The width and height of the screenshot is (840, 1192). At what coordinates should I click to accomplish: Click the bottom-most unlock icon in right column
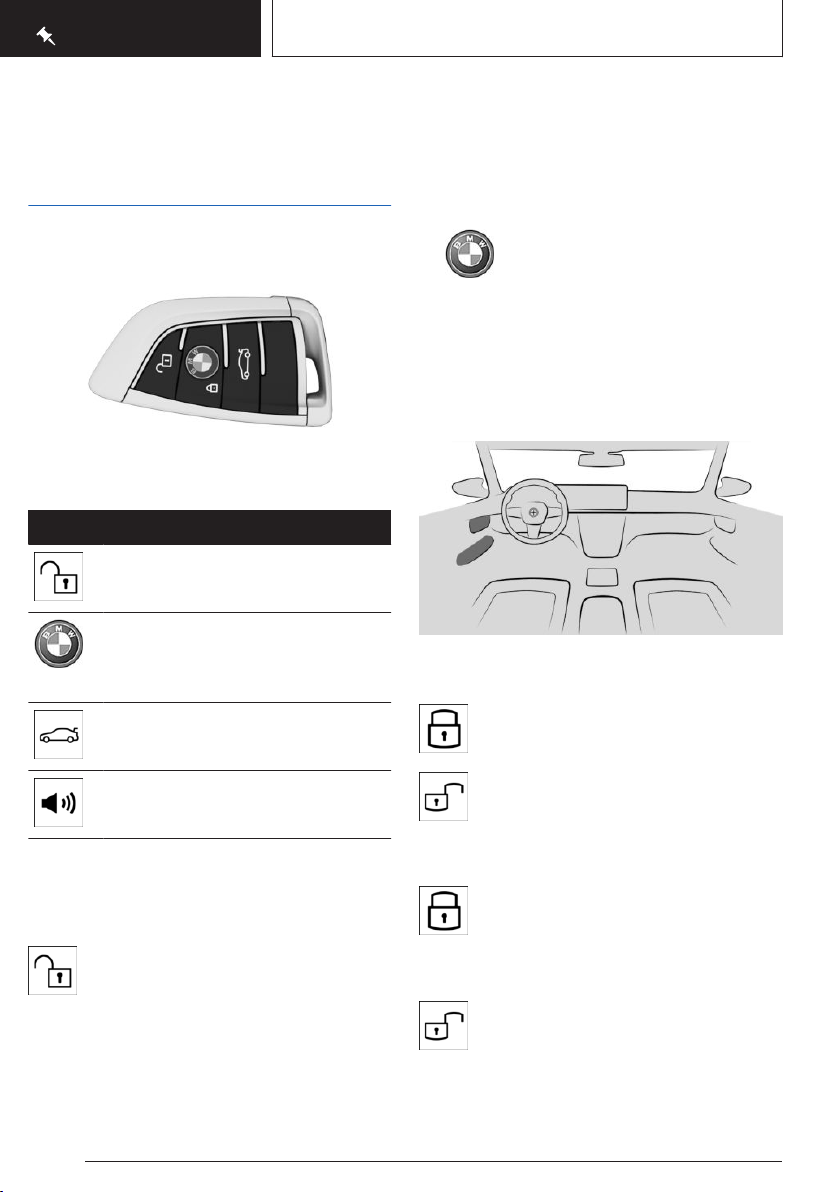click(x=443, y=1026)
